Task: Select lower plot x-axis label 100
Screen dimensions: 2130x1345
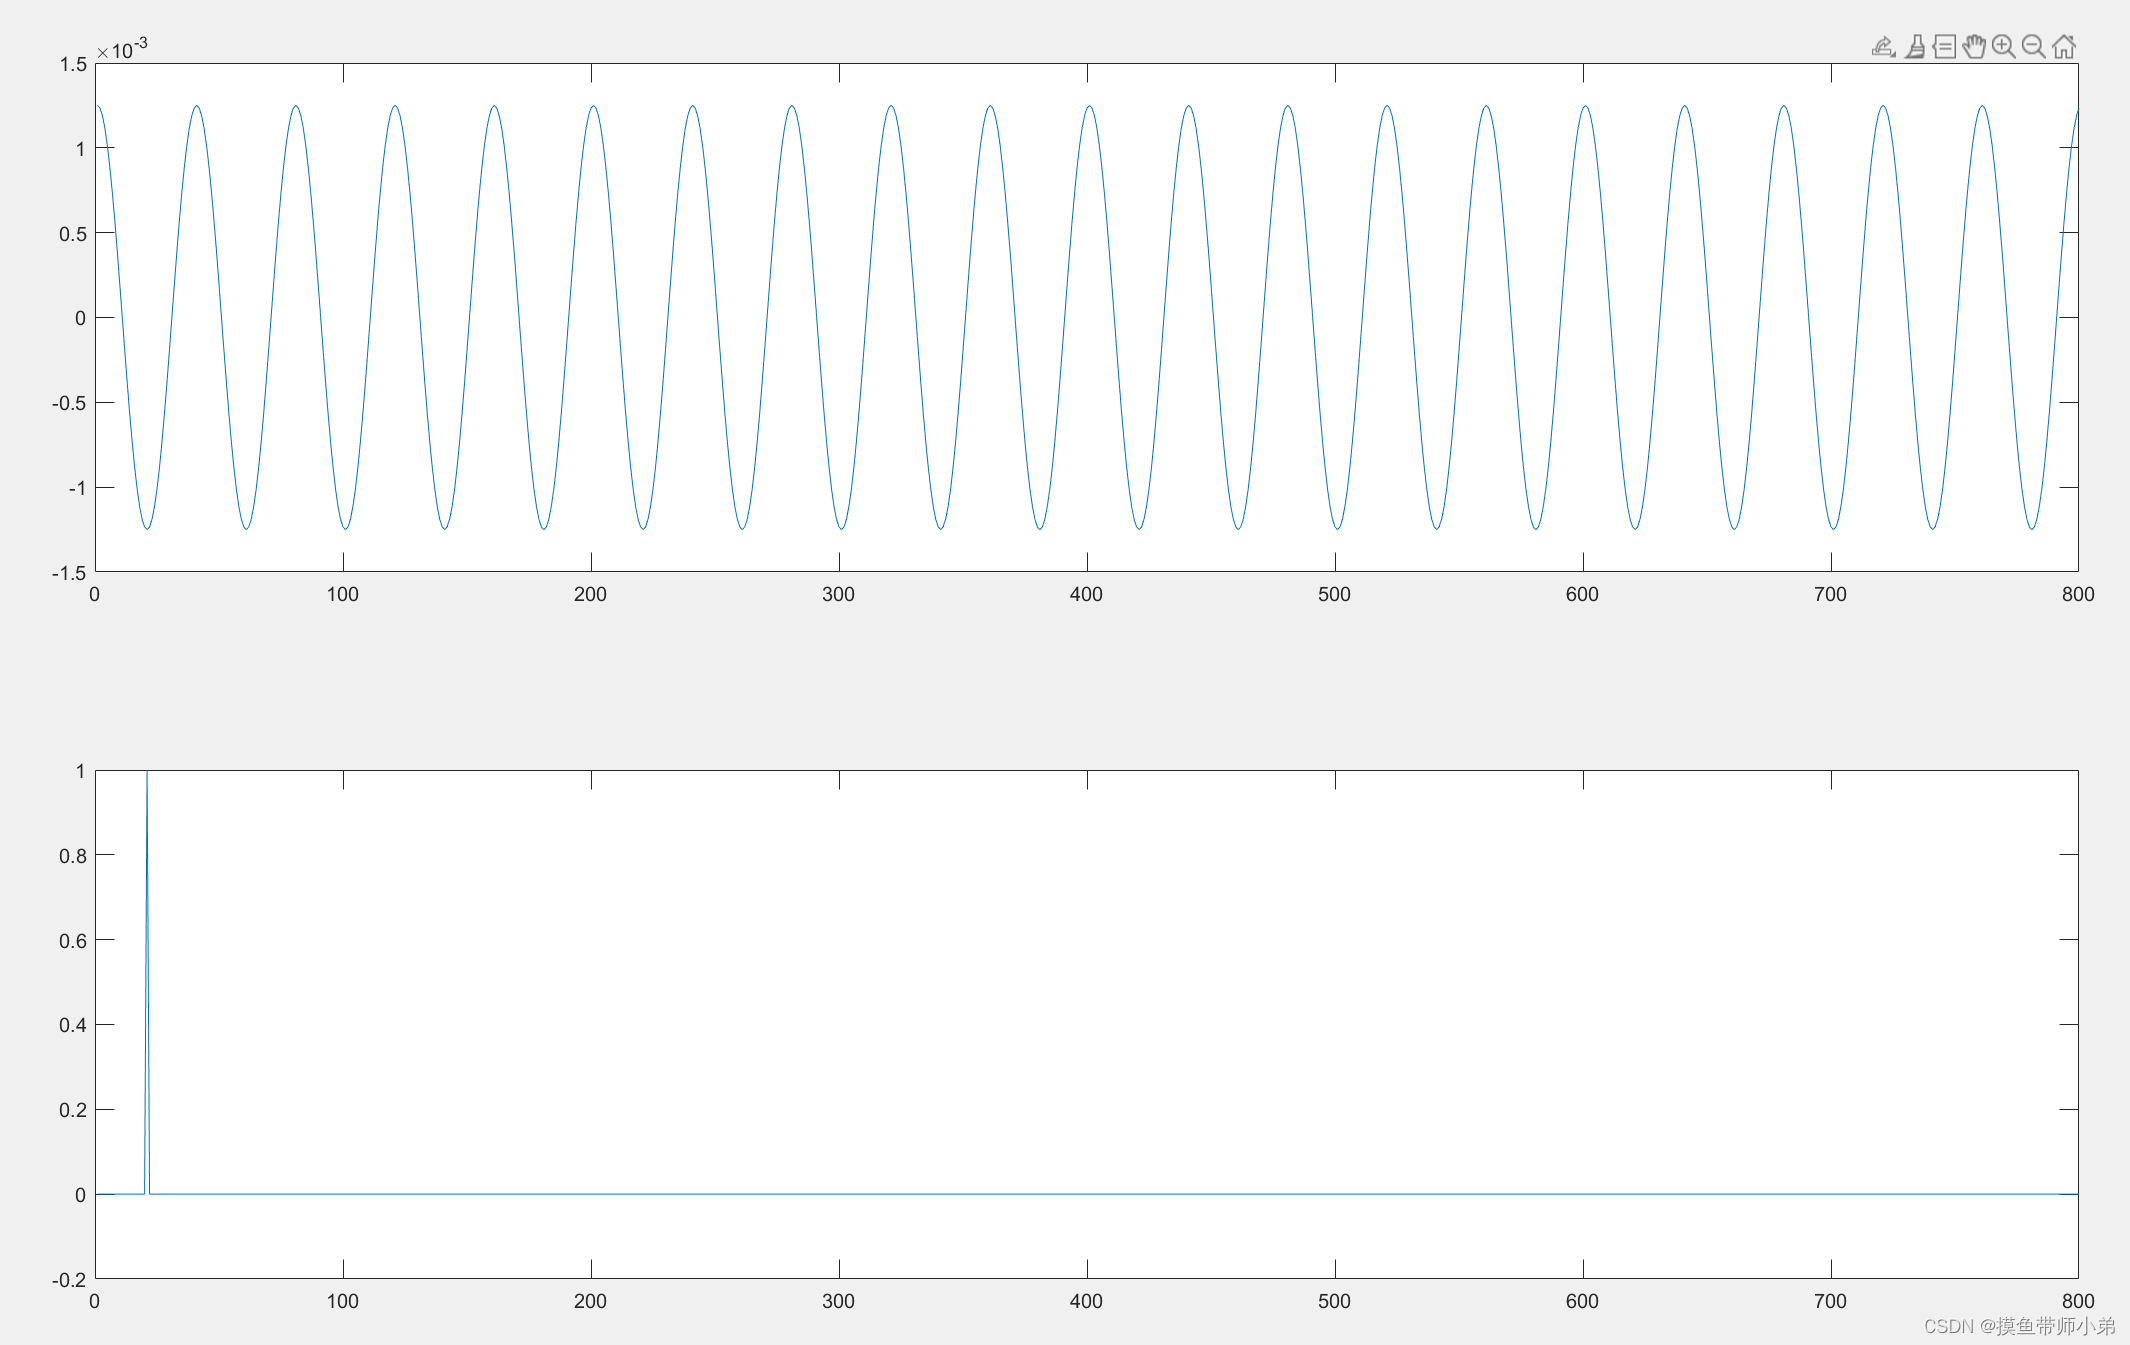Action: [x=342, y=1301]
